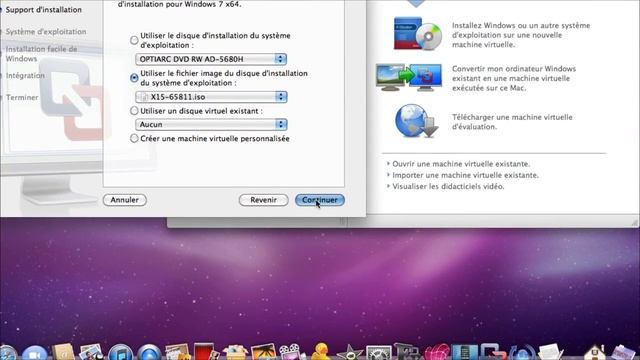
Task: Launch iTunes from the Dock
Action: point(120,352)
